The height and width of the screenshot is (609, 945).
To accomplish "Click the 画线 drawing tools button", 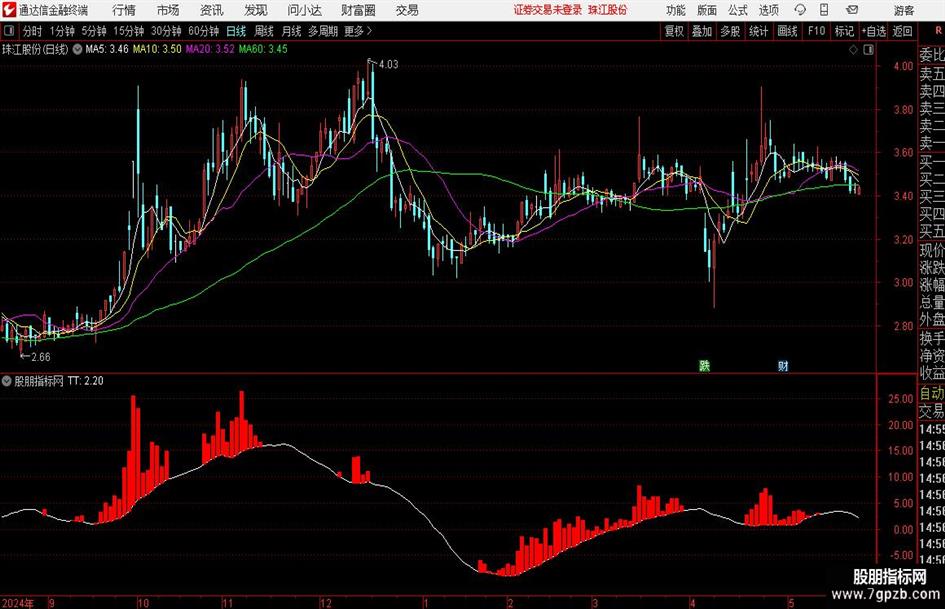I will [x=788, y=31].
